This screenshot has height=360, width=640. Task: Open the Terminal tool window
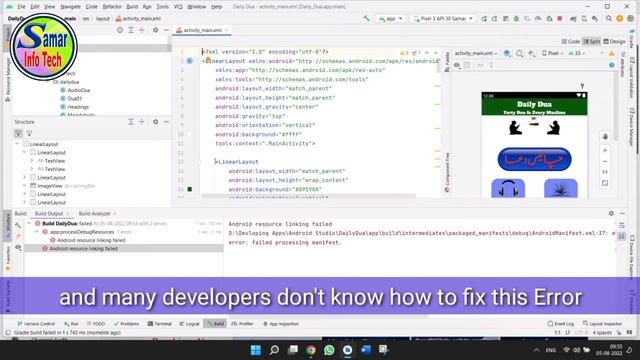pyautogui.click(x=160, y=324)
